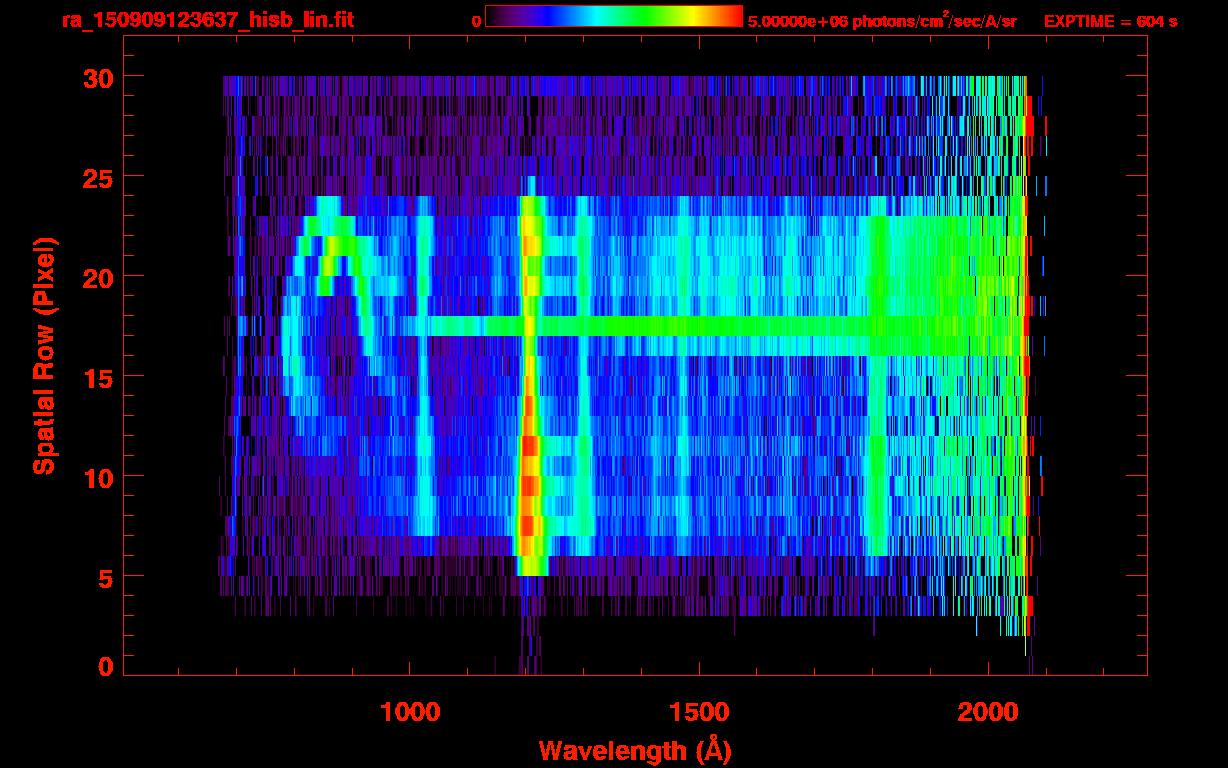Click the Spatial Row (Pixel) axis title
Viewport: 1228px width, 768px height.
44,356
